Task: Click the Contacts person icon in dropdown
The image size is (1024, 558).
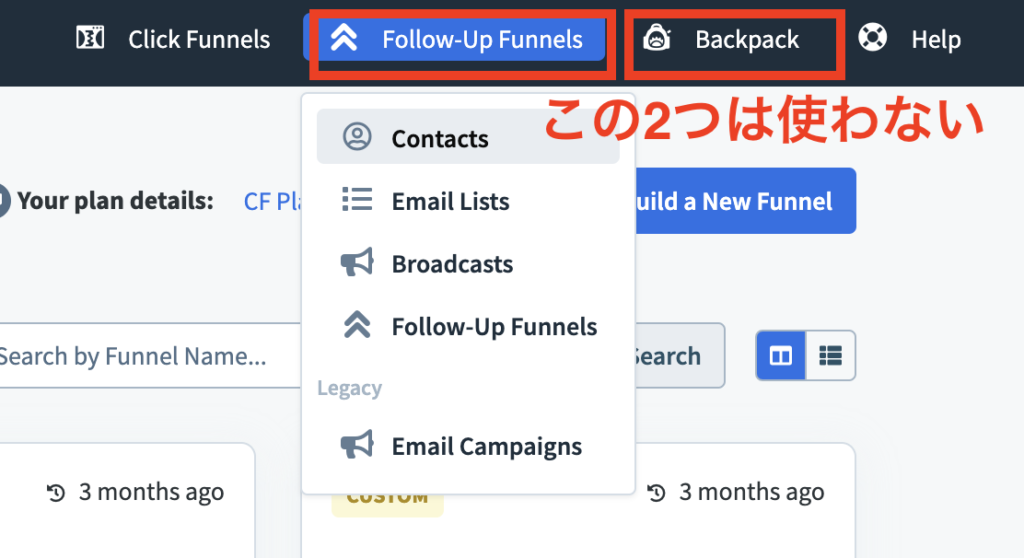Action: click(x=357, y=137)
